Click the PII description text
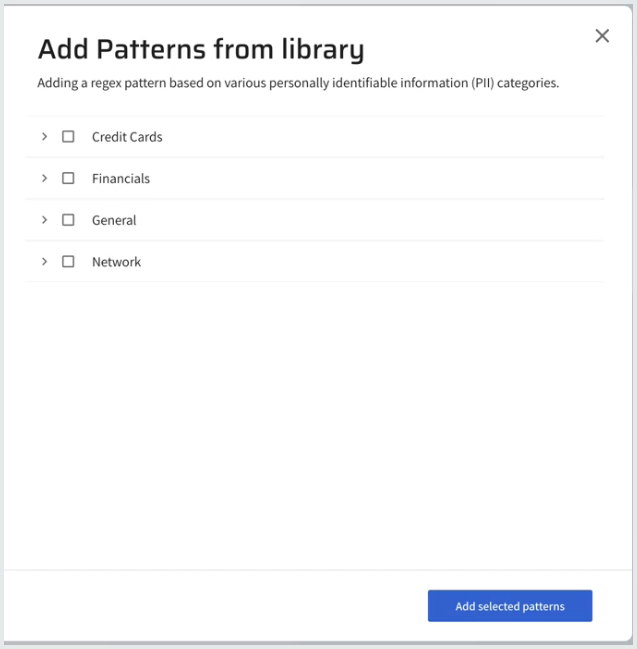637x649 pixels. (x=298, y=83)
